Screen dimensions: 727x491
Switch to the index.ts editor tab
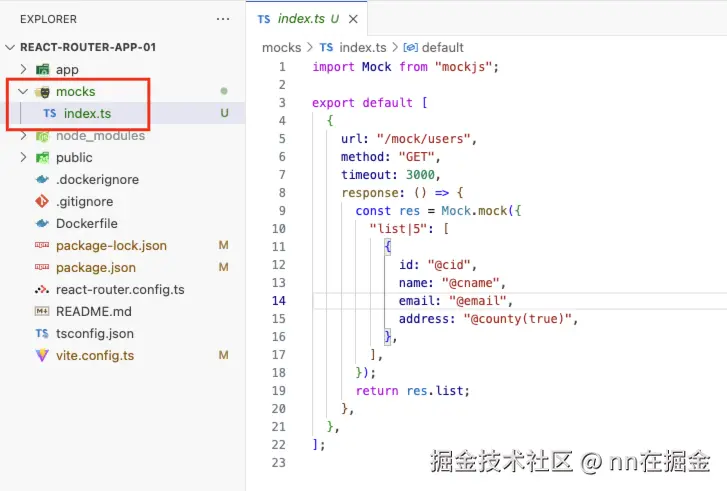(x=306, y=19)
